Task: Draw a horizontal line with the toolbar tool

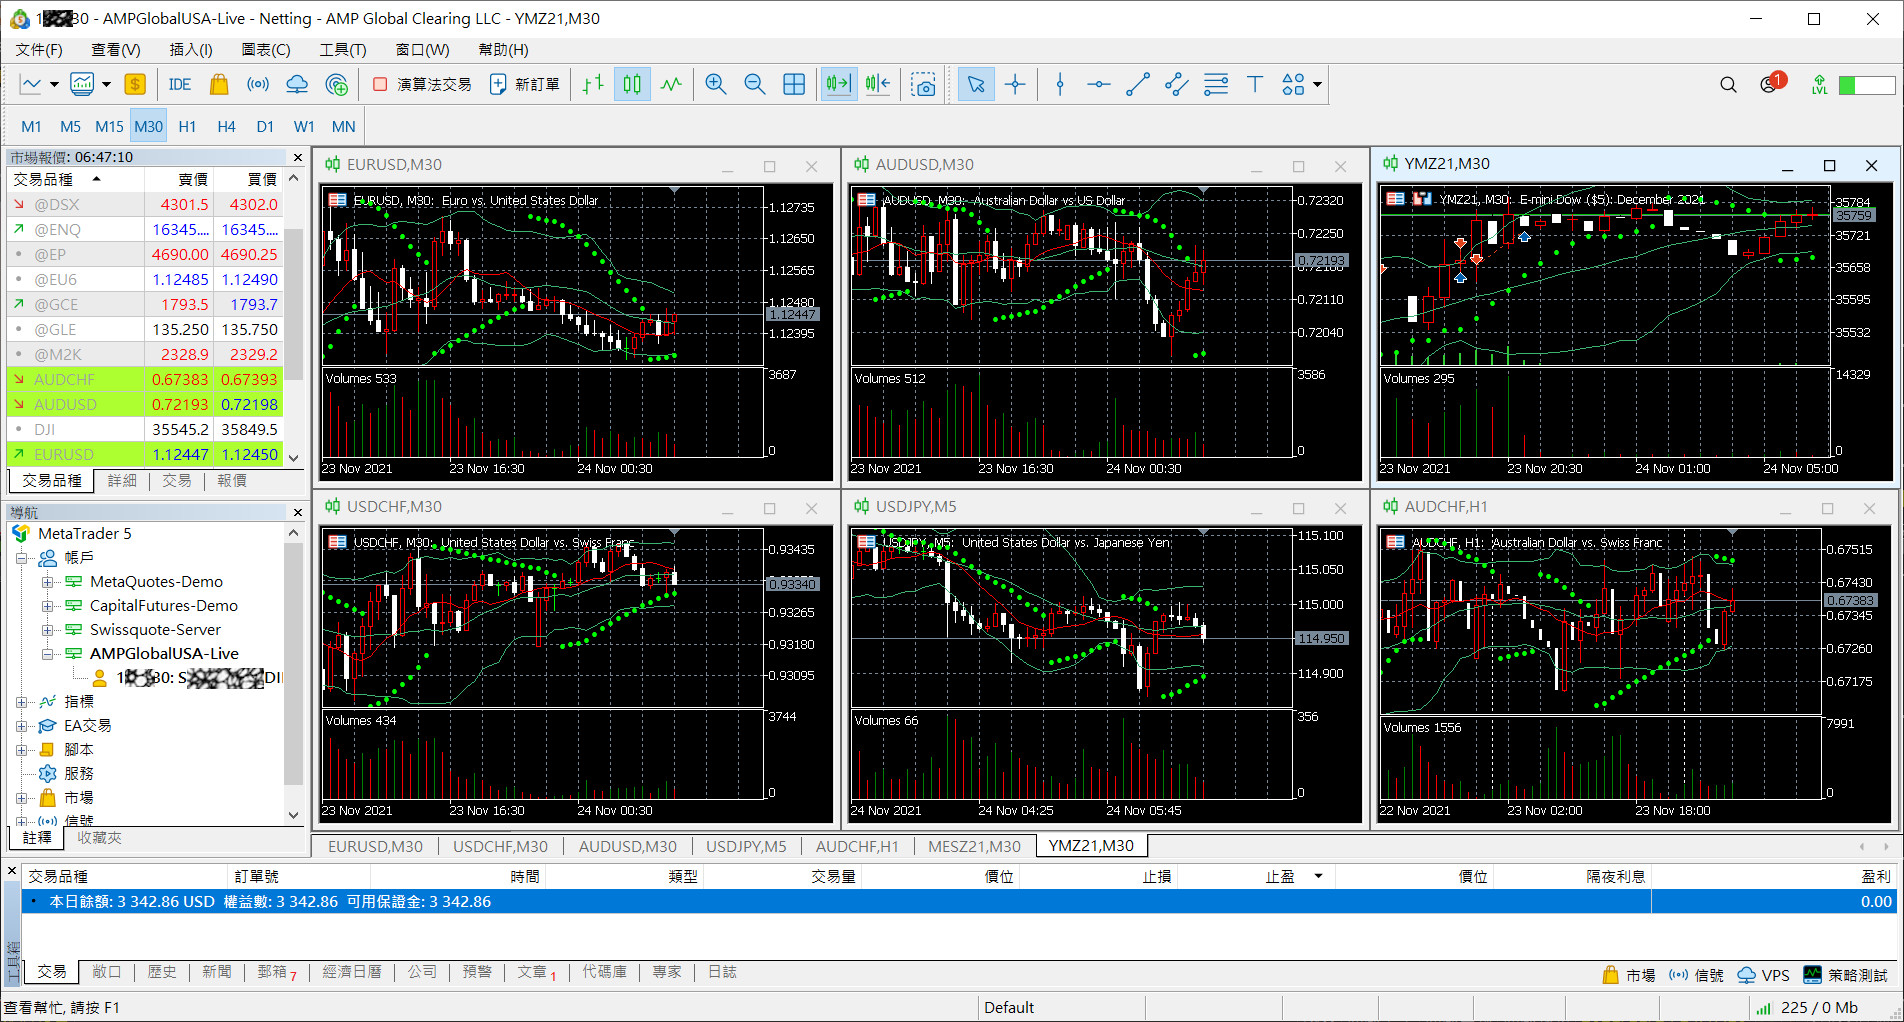Action: coord(1099,85)
